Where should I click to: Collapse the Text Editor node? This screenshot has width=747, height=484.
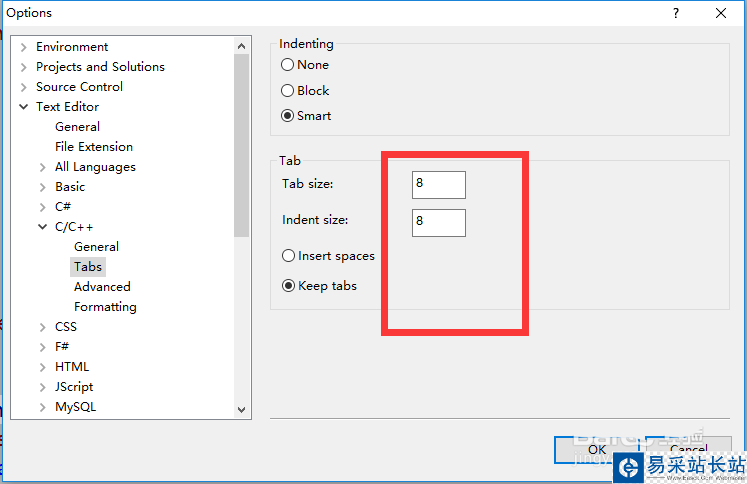coord(23,107)
